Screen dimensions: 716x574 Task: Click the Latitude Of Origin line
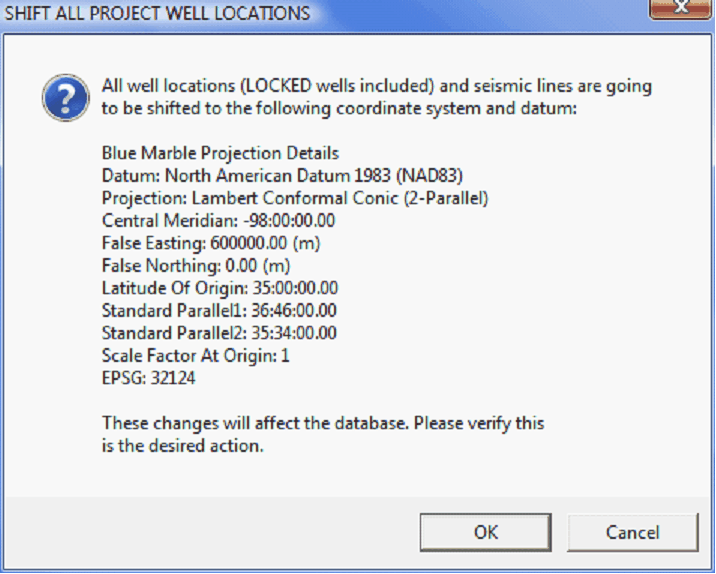tap(220, 288)
